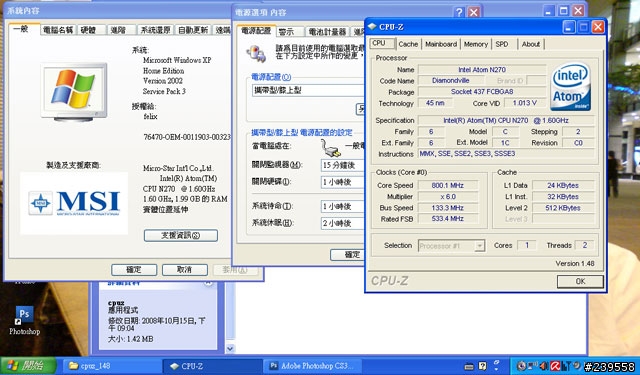Click Level 2 value 512 KBytes
This screenshot has width=640, height=375.
tap(563, 208)
